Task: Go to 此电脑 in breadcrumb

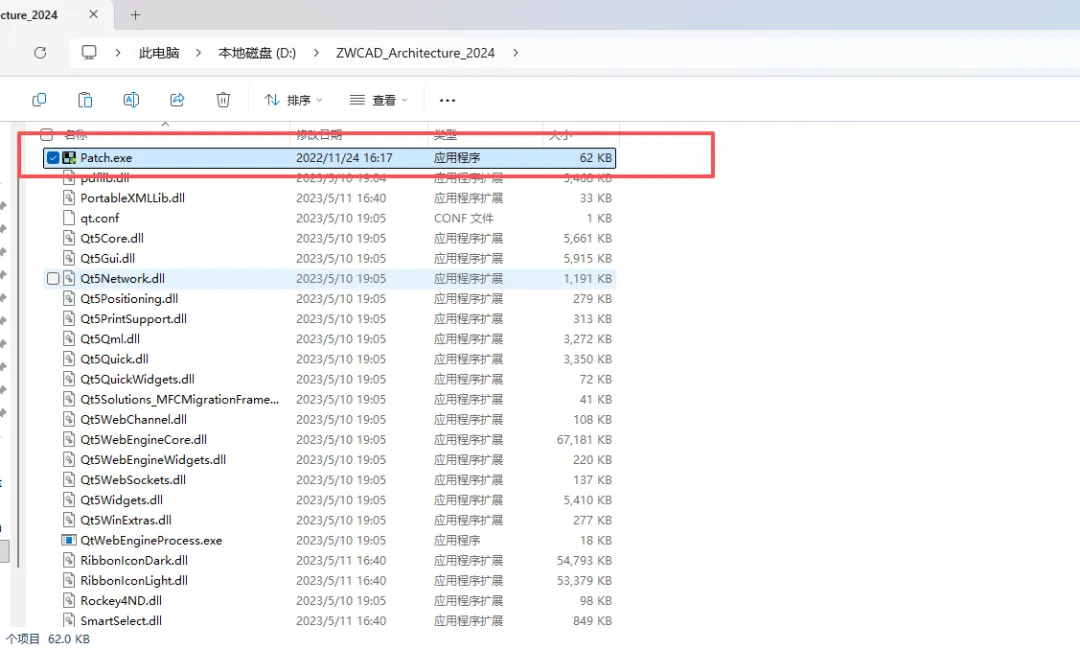Action: (x=159, y=53)
